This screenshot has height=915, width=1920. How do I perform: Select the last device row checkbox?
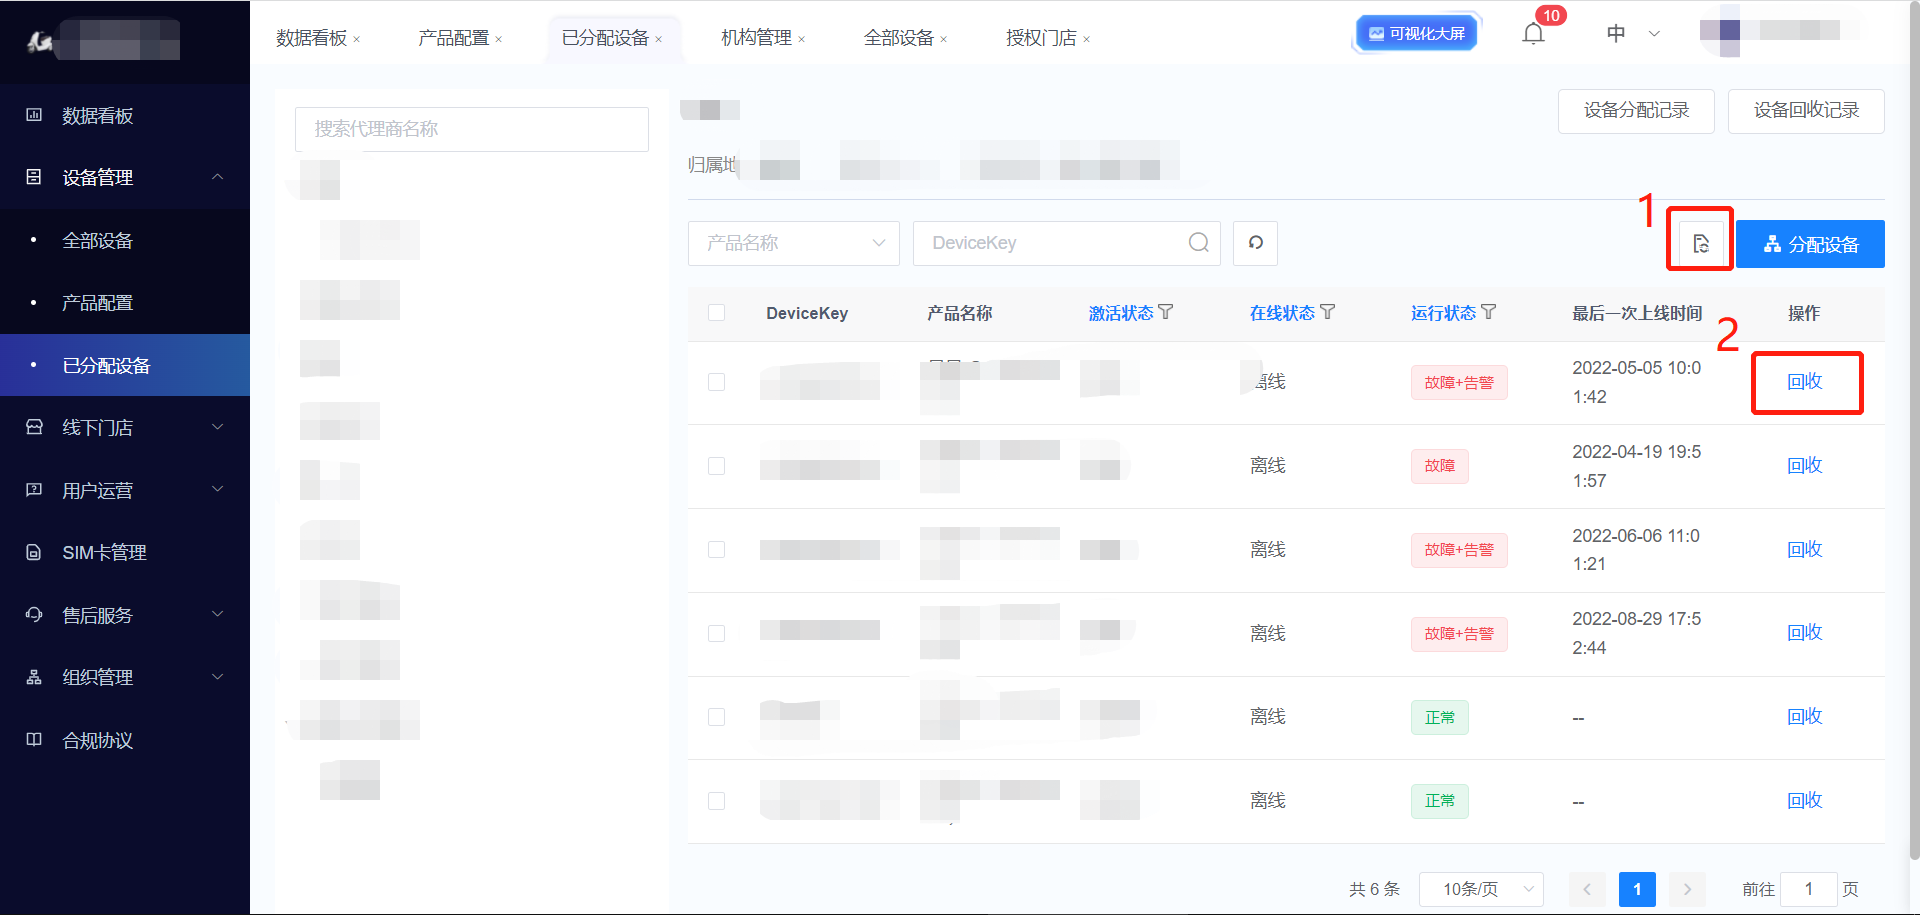pyautogui.click(x=716, y=801)
